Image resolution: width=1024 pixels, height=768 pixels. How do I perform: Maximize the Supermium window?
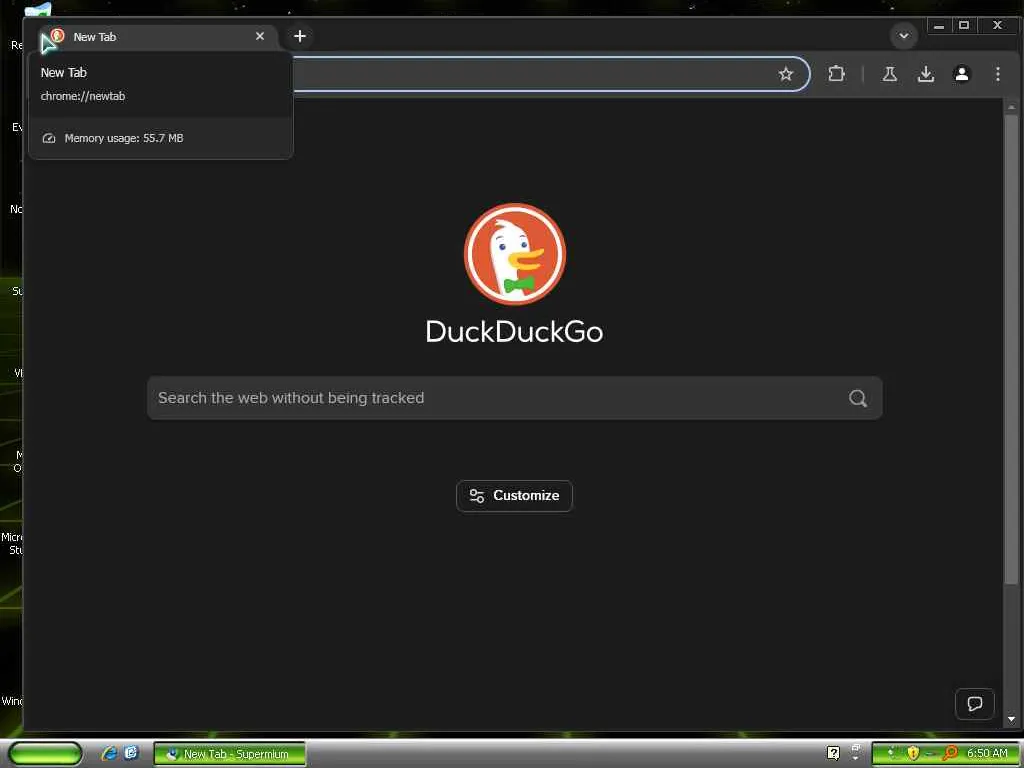(964, 25)
